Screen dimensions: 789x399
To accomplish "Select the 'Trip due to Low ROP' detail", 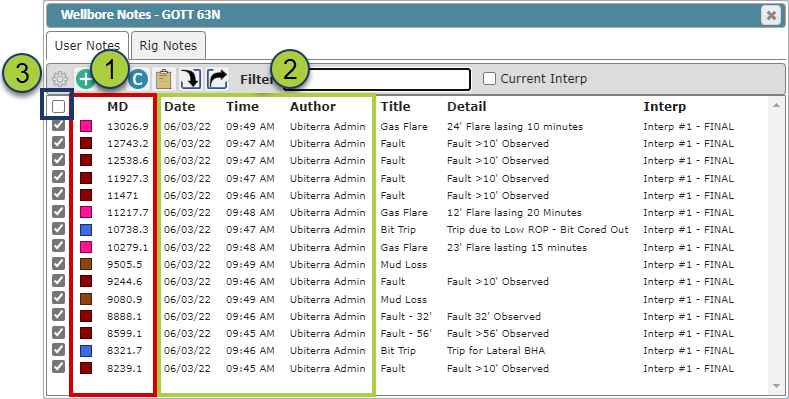I will (538, 229).
